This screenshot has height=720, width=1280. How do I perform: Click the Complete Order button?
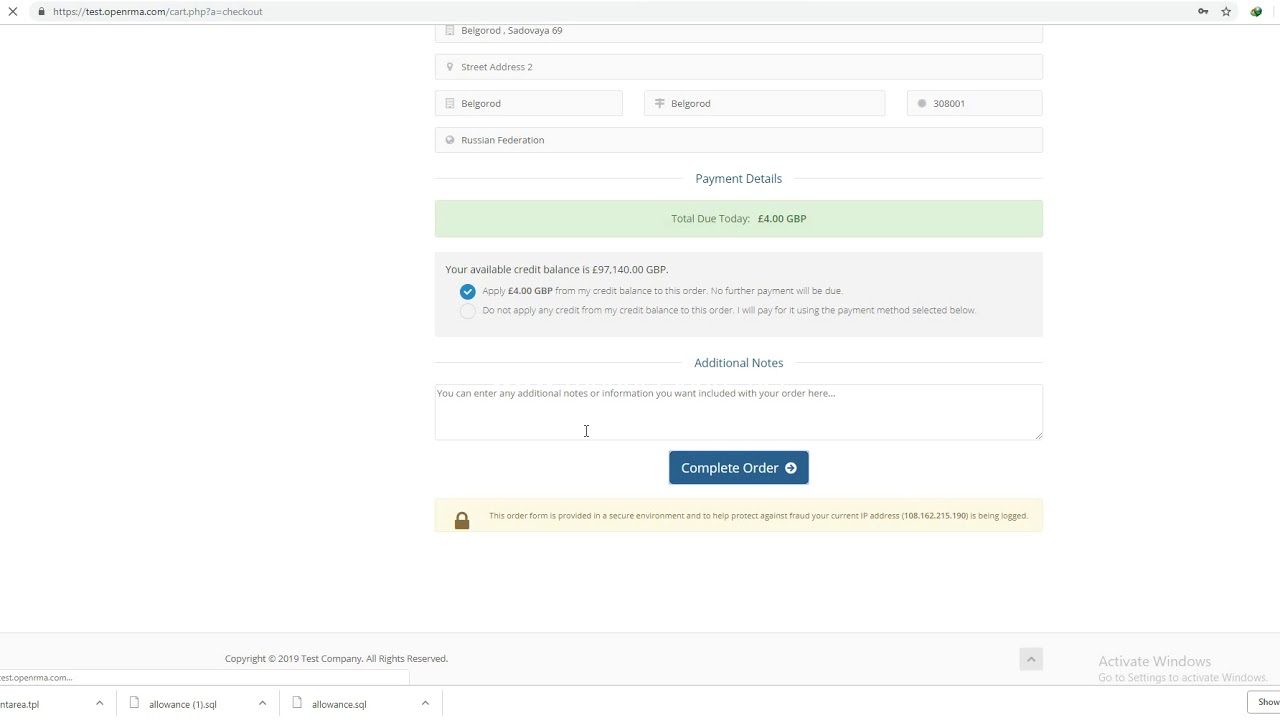[x=739, y=468]
